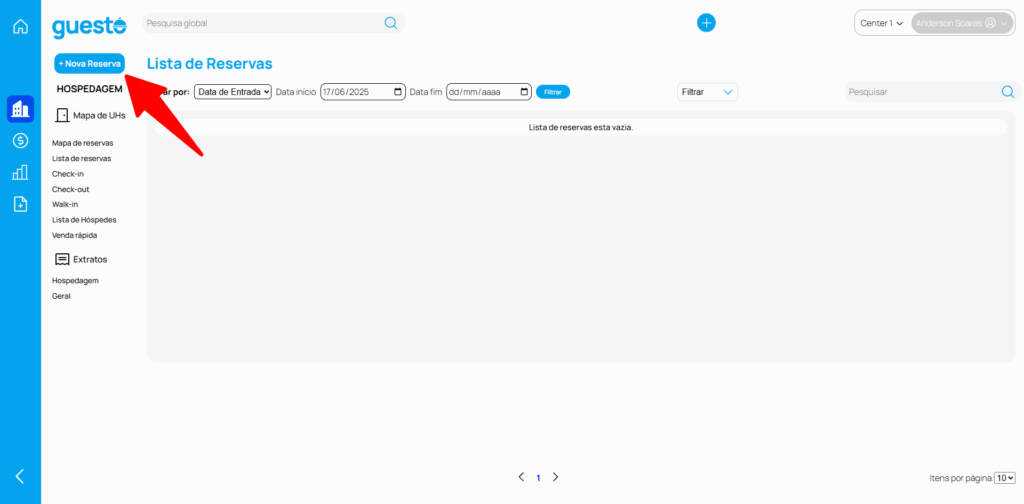Collapse sidebar with the left arrow
The height and width of the screenshot is (504, 1024).
tap(20, 476)
